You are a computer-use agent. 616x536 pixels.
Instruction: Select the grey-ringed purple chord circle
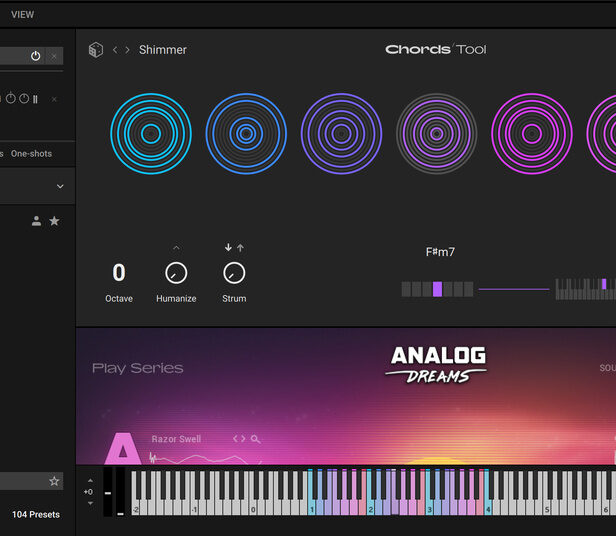436,134
